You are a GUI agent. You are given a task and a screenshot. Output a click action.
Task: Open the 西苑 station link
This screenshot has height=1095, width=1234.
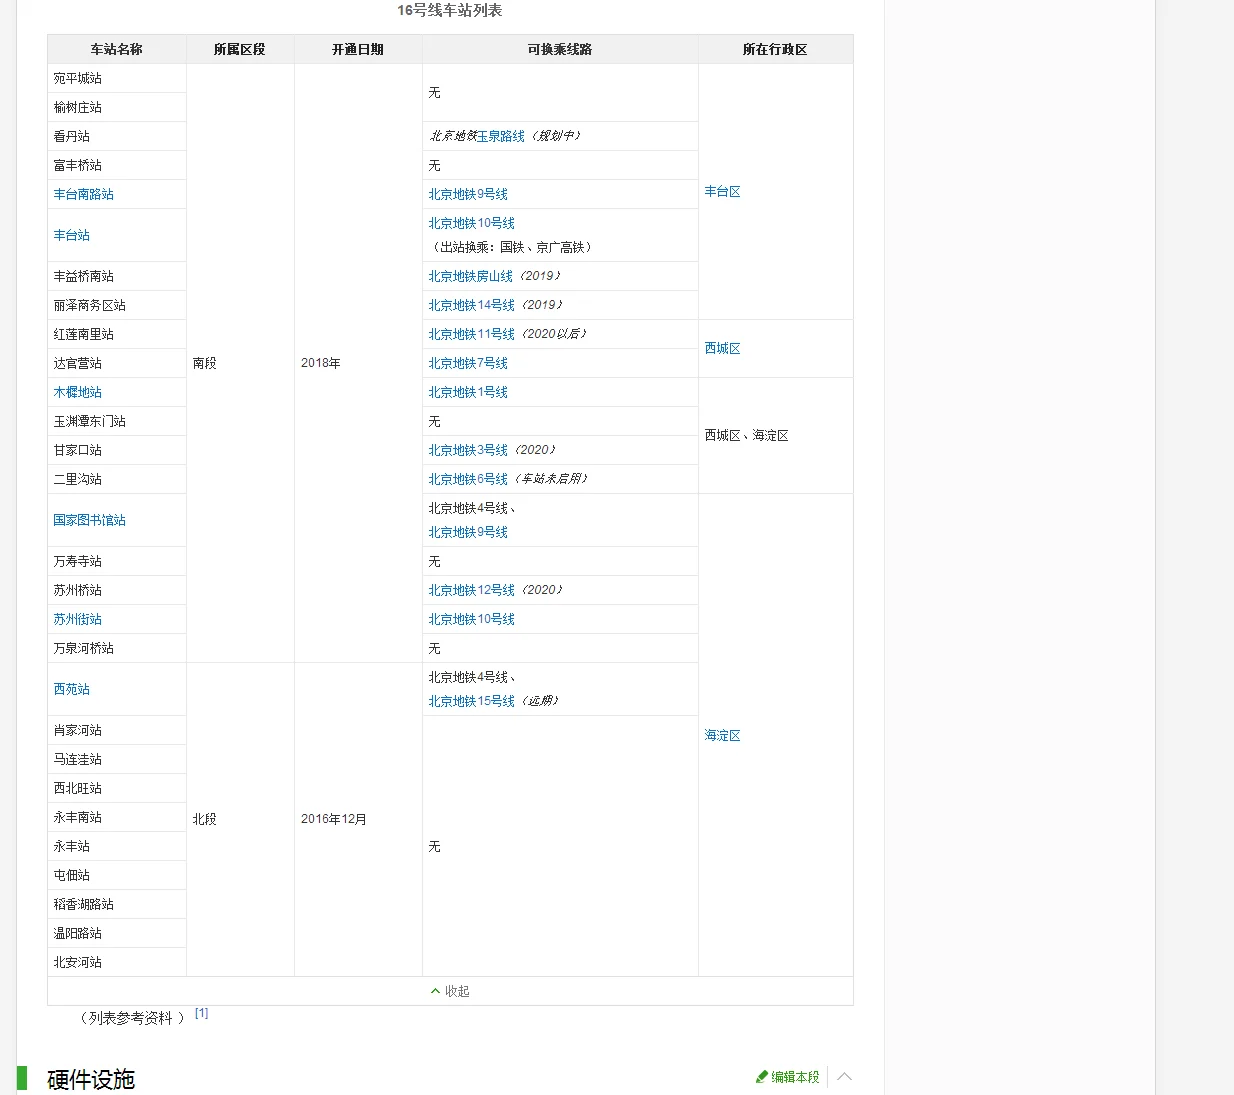tap(71, 689)
